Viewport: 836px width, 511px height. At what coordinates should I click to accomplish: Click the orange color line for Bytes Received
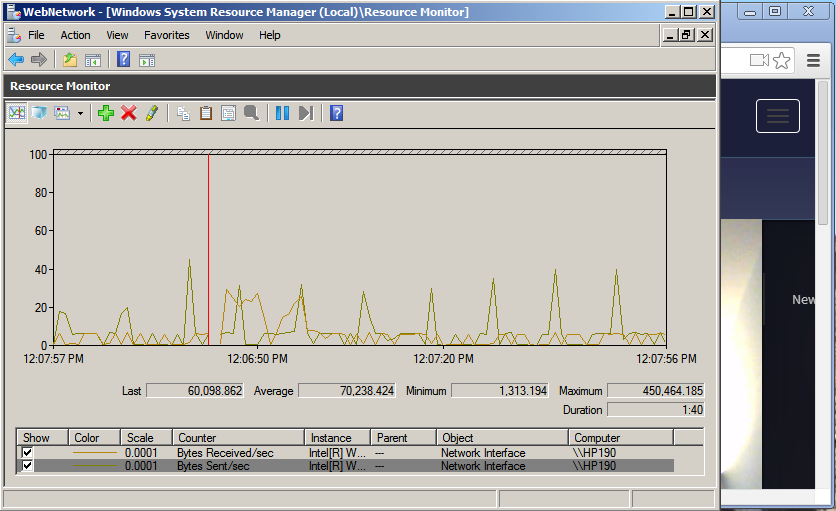(95, 453)
